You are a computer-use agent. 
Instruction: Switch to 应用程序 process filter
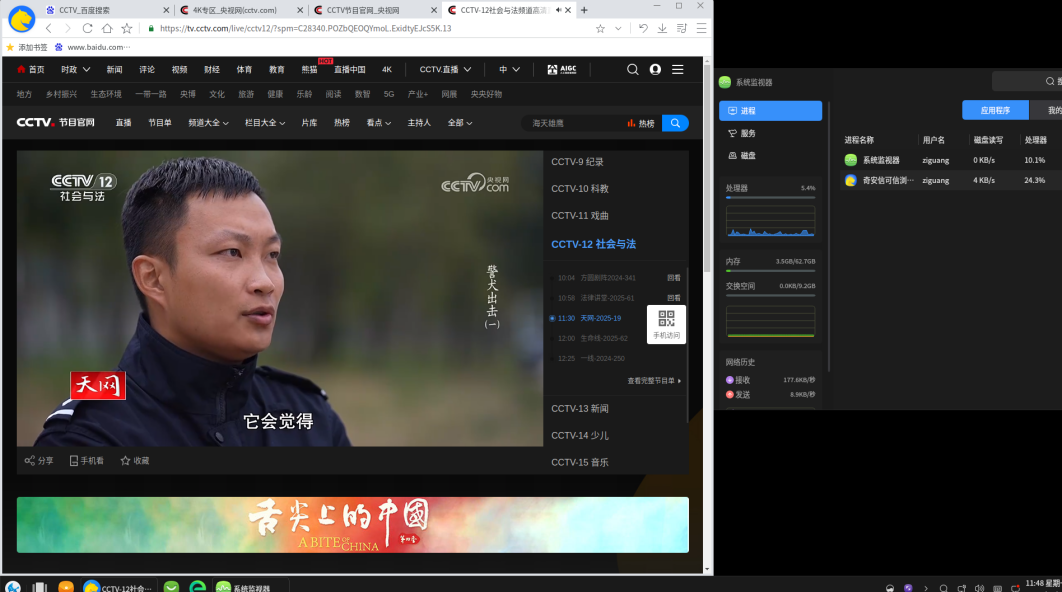(x=994, y=110)
